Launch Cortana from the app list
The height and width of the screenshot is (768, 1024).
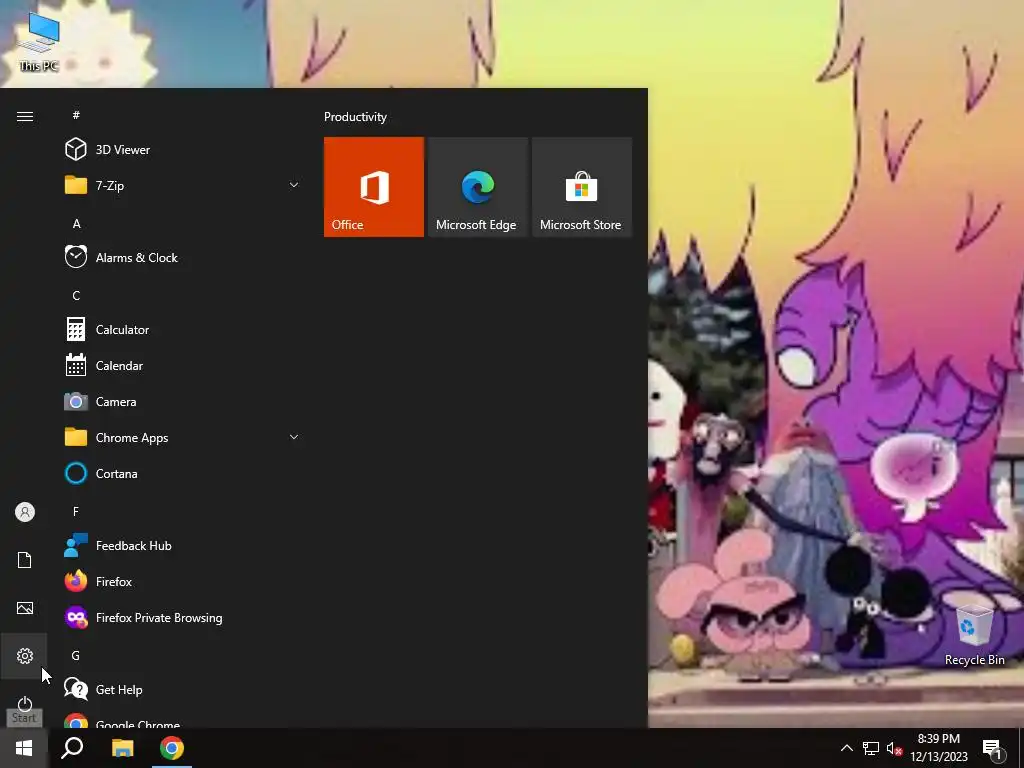[x=182, y=473]
